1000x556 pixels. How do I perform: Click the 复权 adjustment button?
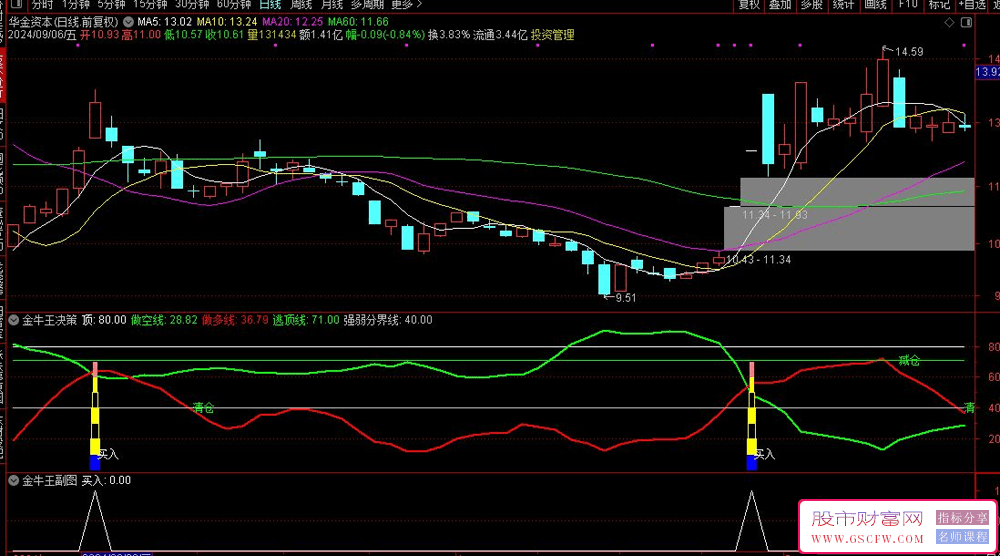click(749, 4)
